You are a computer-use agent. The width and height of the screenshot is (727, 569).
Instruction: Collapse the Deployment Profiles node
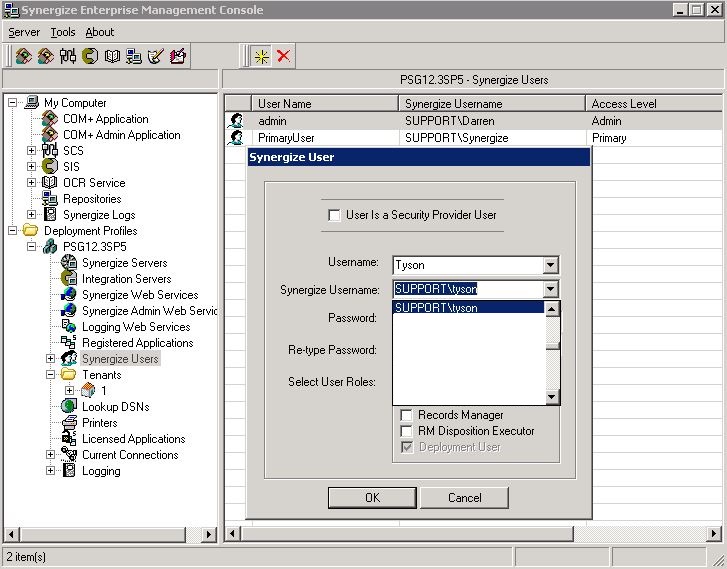(x=13, y=230)
